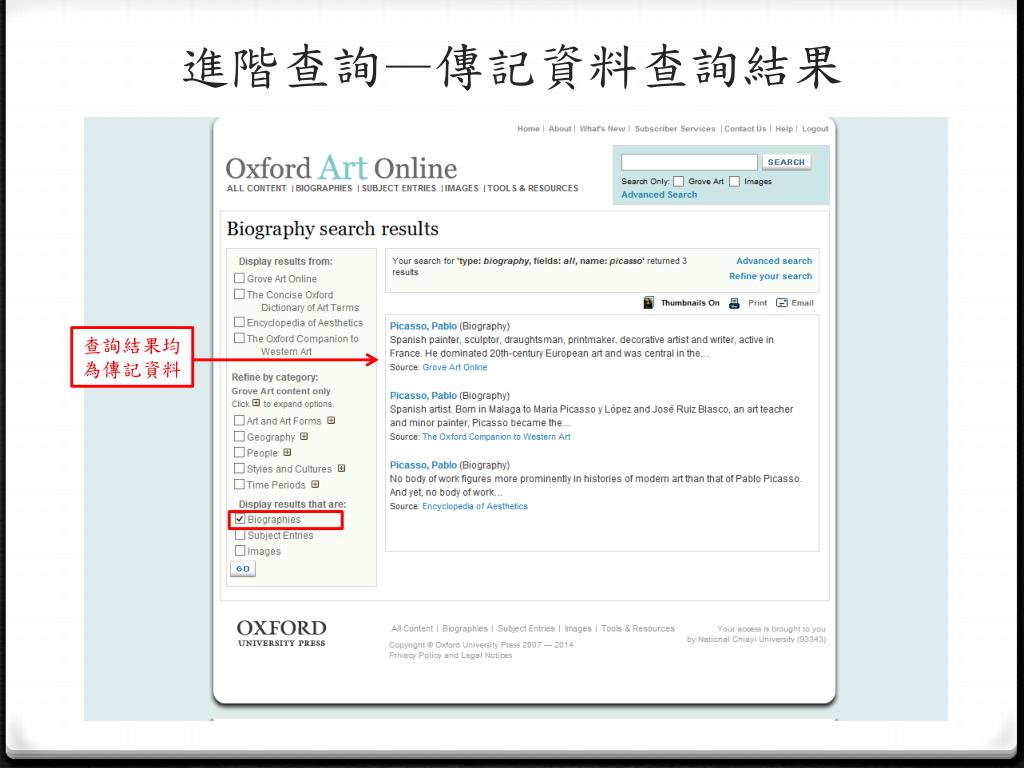This screenshot has width=1024, height=768.
Task: Open the ALL CONTENT menu
Action: point(257,188)
